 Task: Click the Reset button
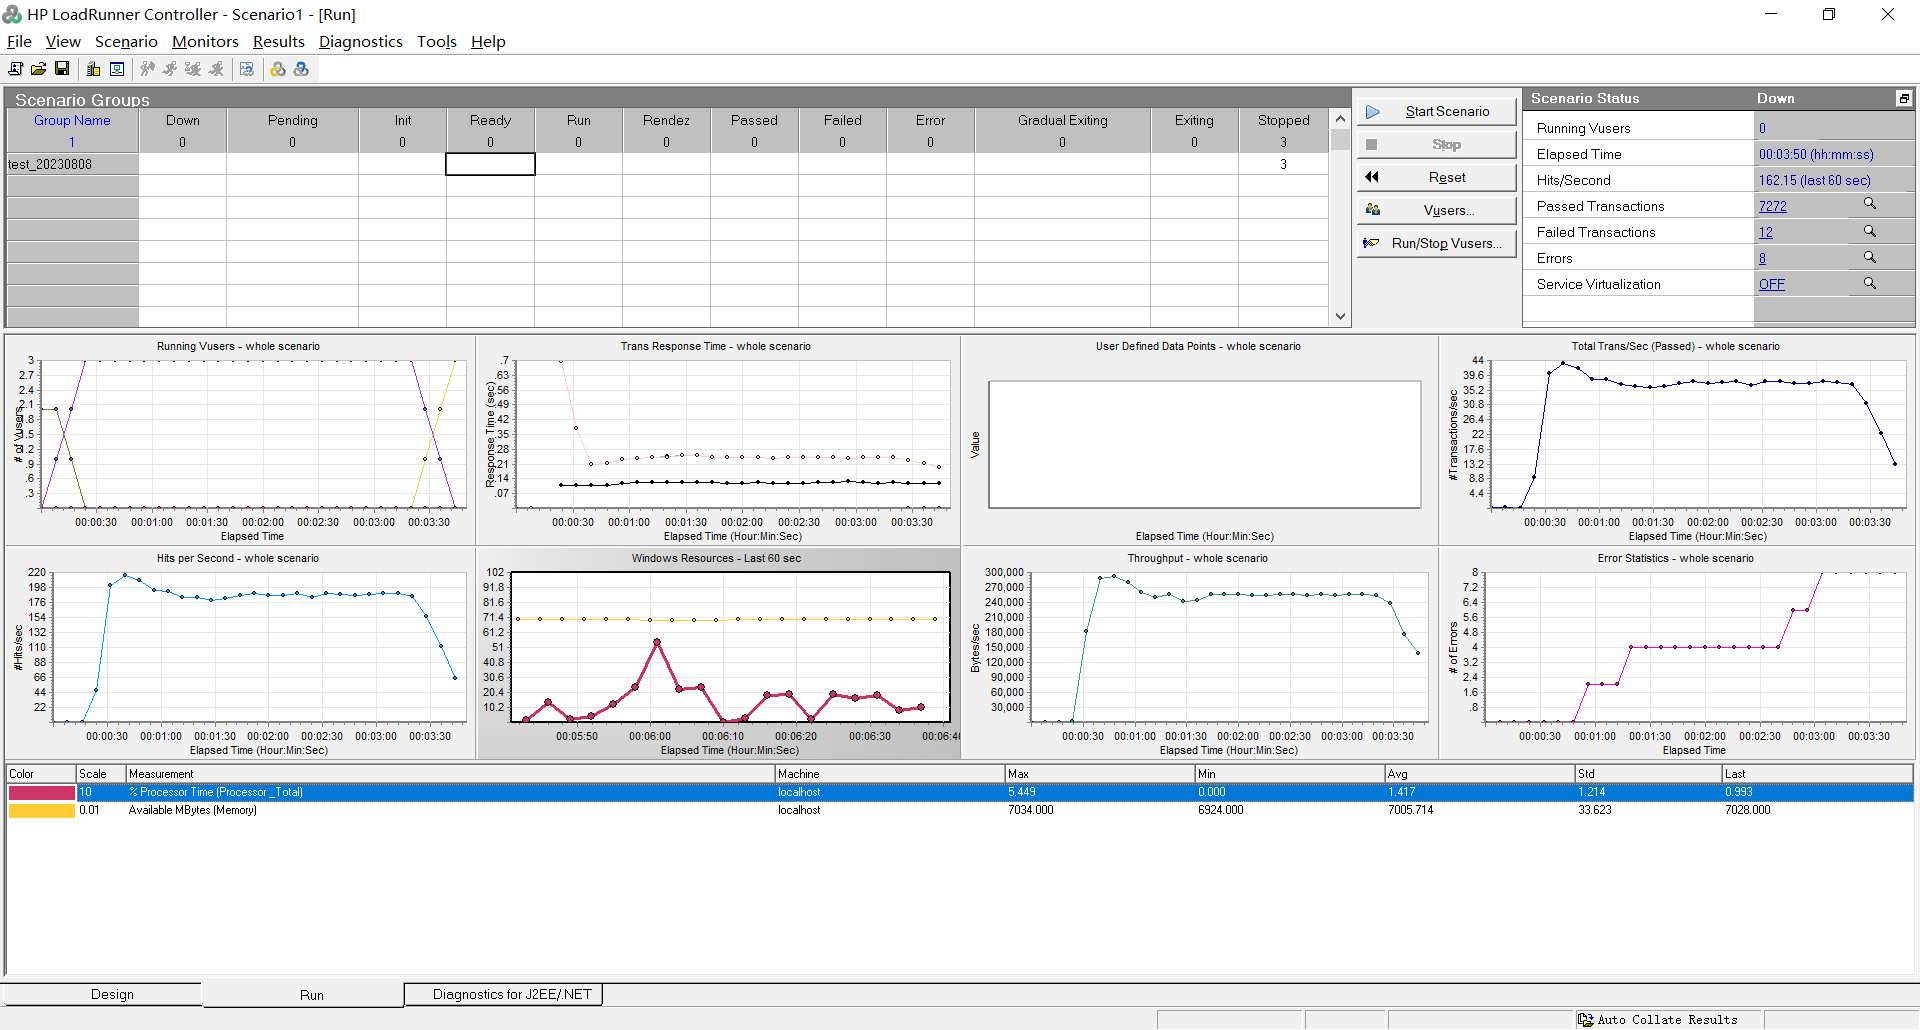1437,177
